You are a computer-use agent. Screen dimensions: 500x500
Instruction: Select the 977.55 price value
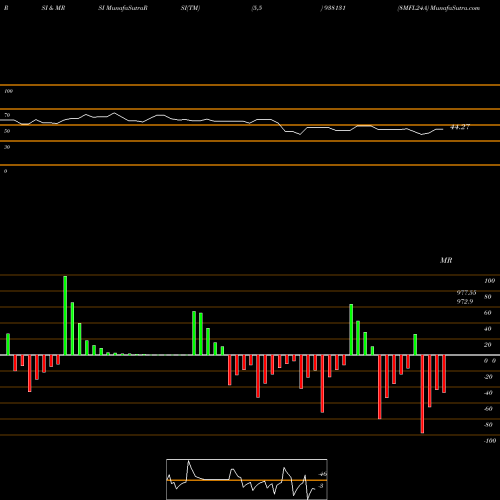click(466, 293)
